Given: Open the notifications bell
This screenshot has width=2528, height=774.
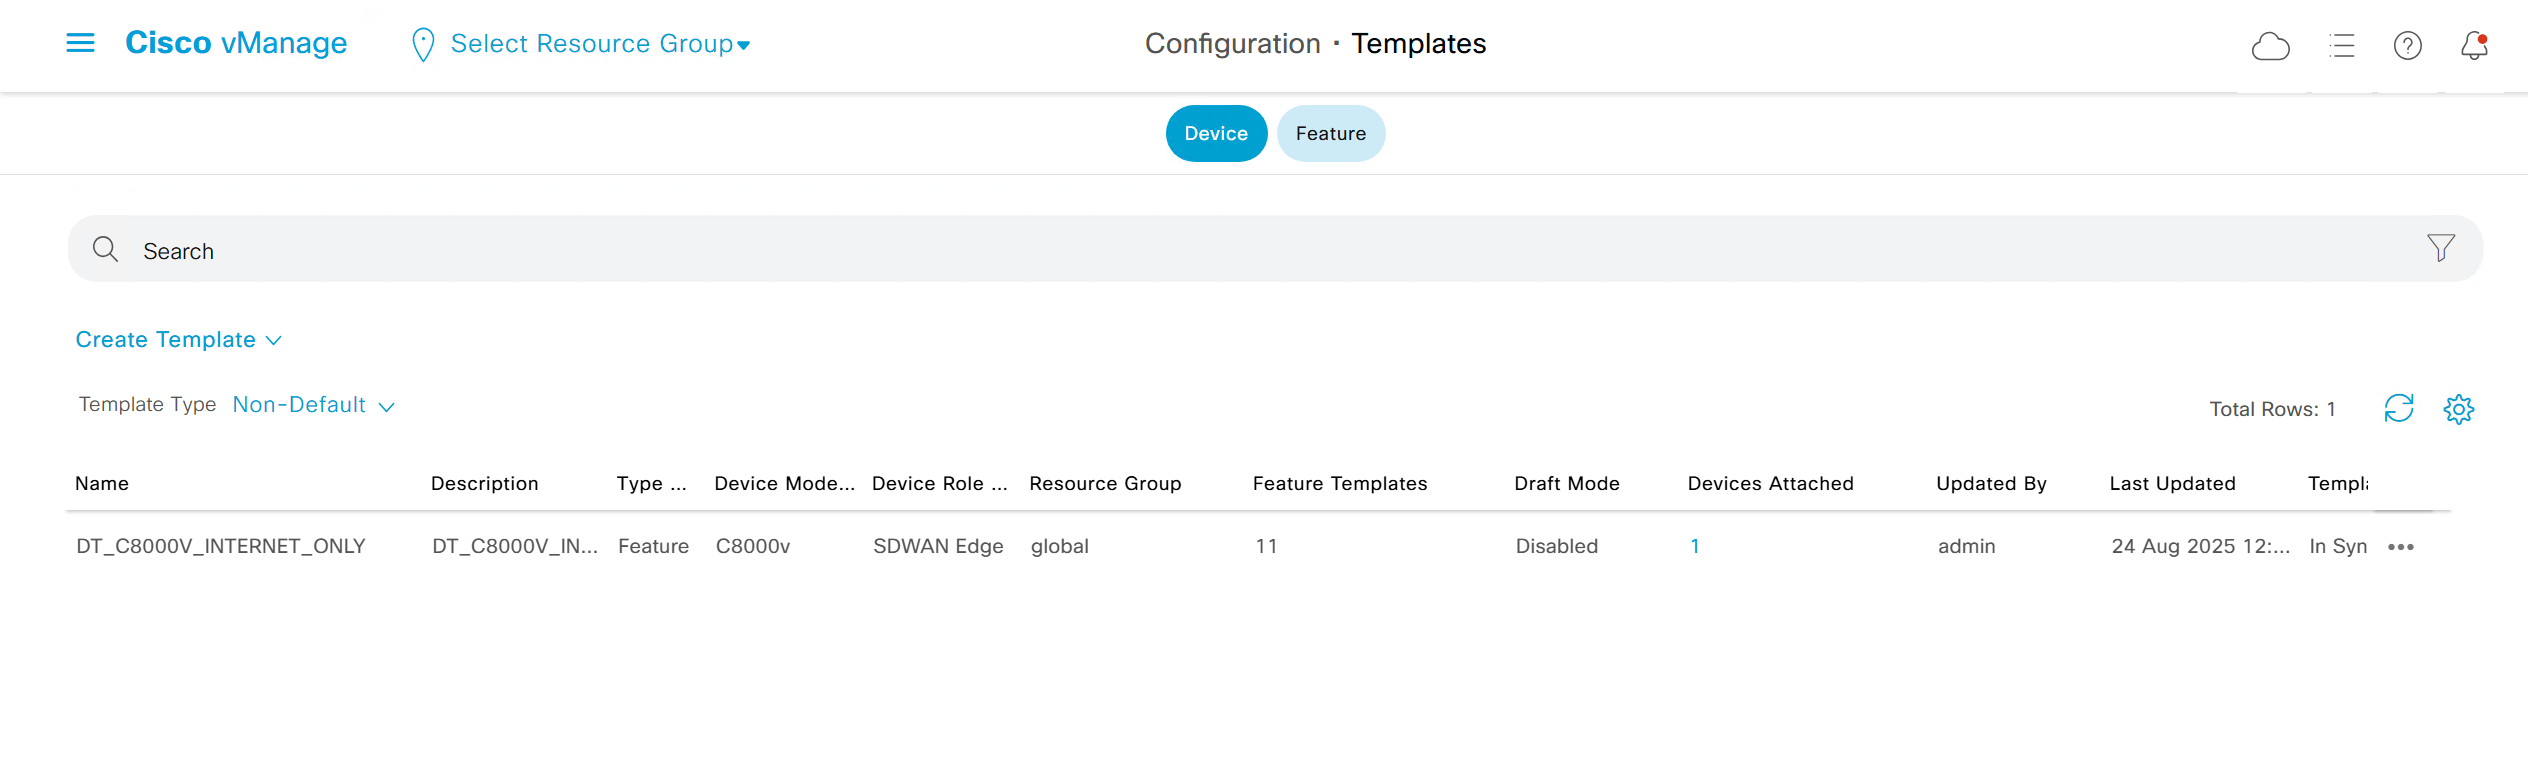Looking at the screenshot, I should click(x=2474, y=46).
